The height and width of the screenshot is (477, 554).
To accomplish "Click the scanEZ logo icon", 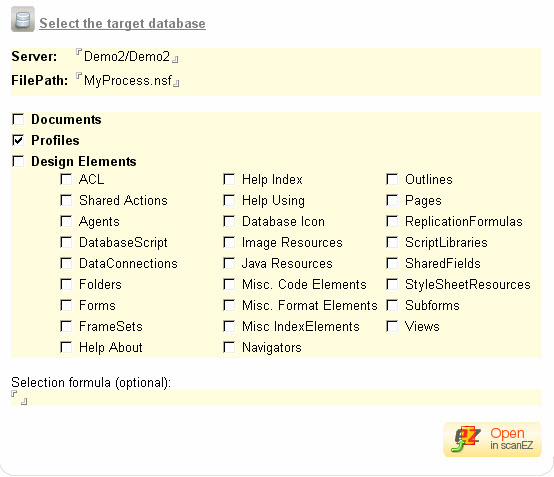I will pyautogui.click(x=465, y=439).
